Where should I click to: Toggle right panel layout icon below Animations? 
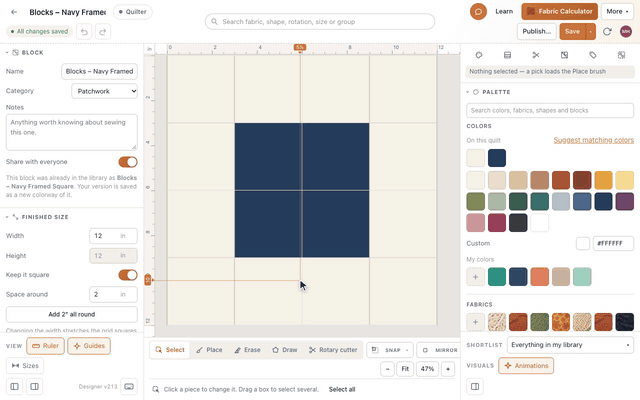coord(475,386)
